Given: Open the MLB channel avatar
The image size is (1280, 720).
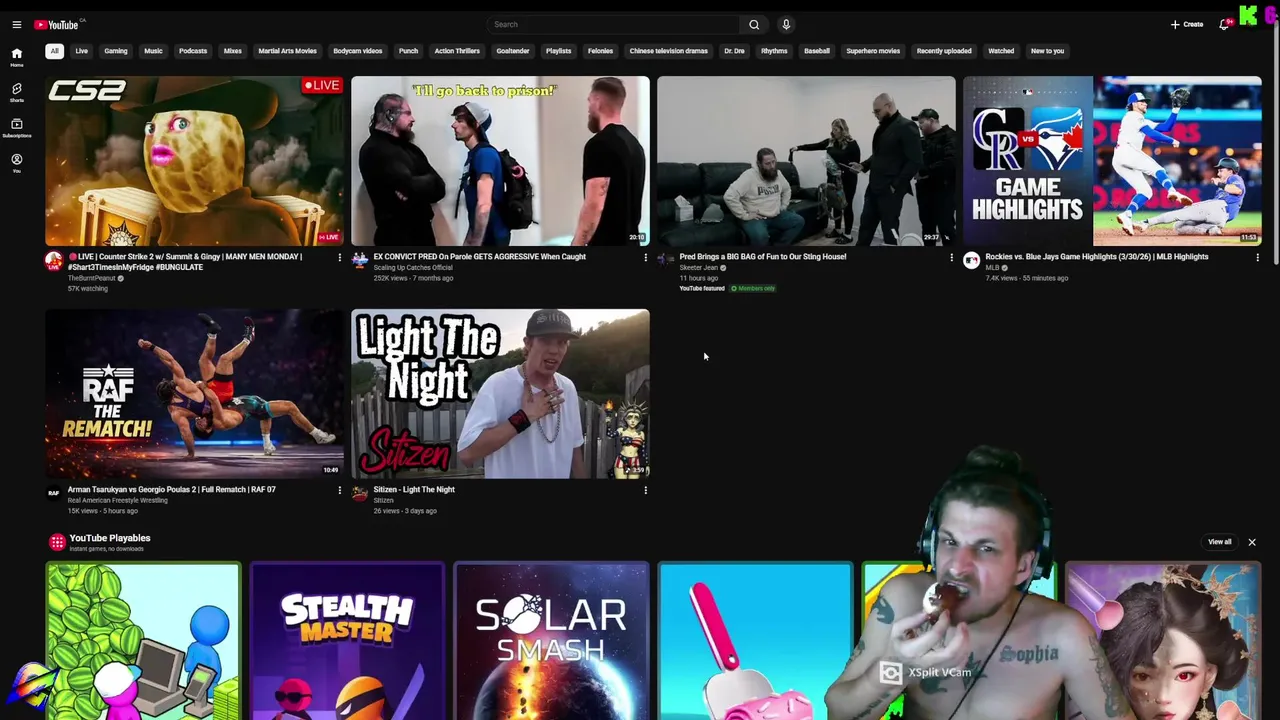Looking at the screenshot, I should click(971, 260).
